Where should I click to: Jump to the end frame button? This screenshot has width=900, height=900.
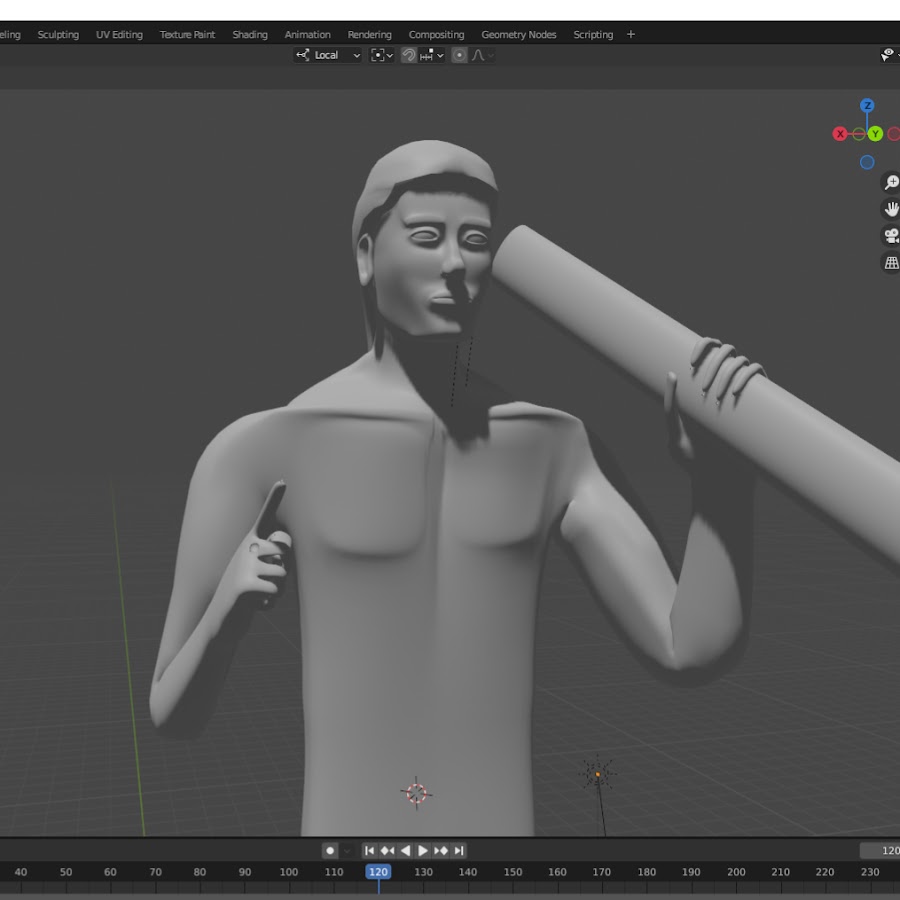(459, 851)
